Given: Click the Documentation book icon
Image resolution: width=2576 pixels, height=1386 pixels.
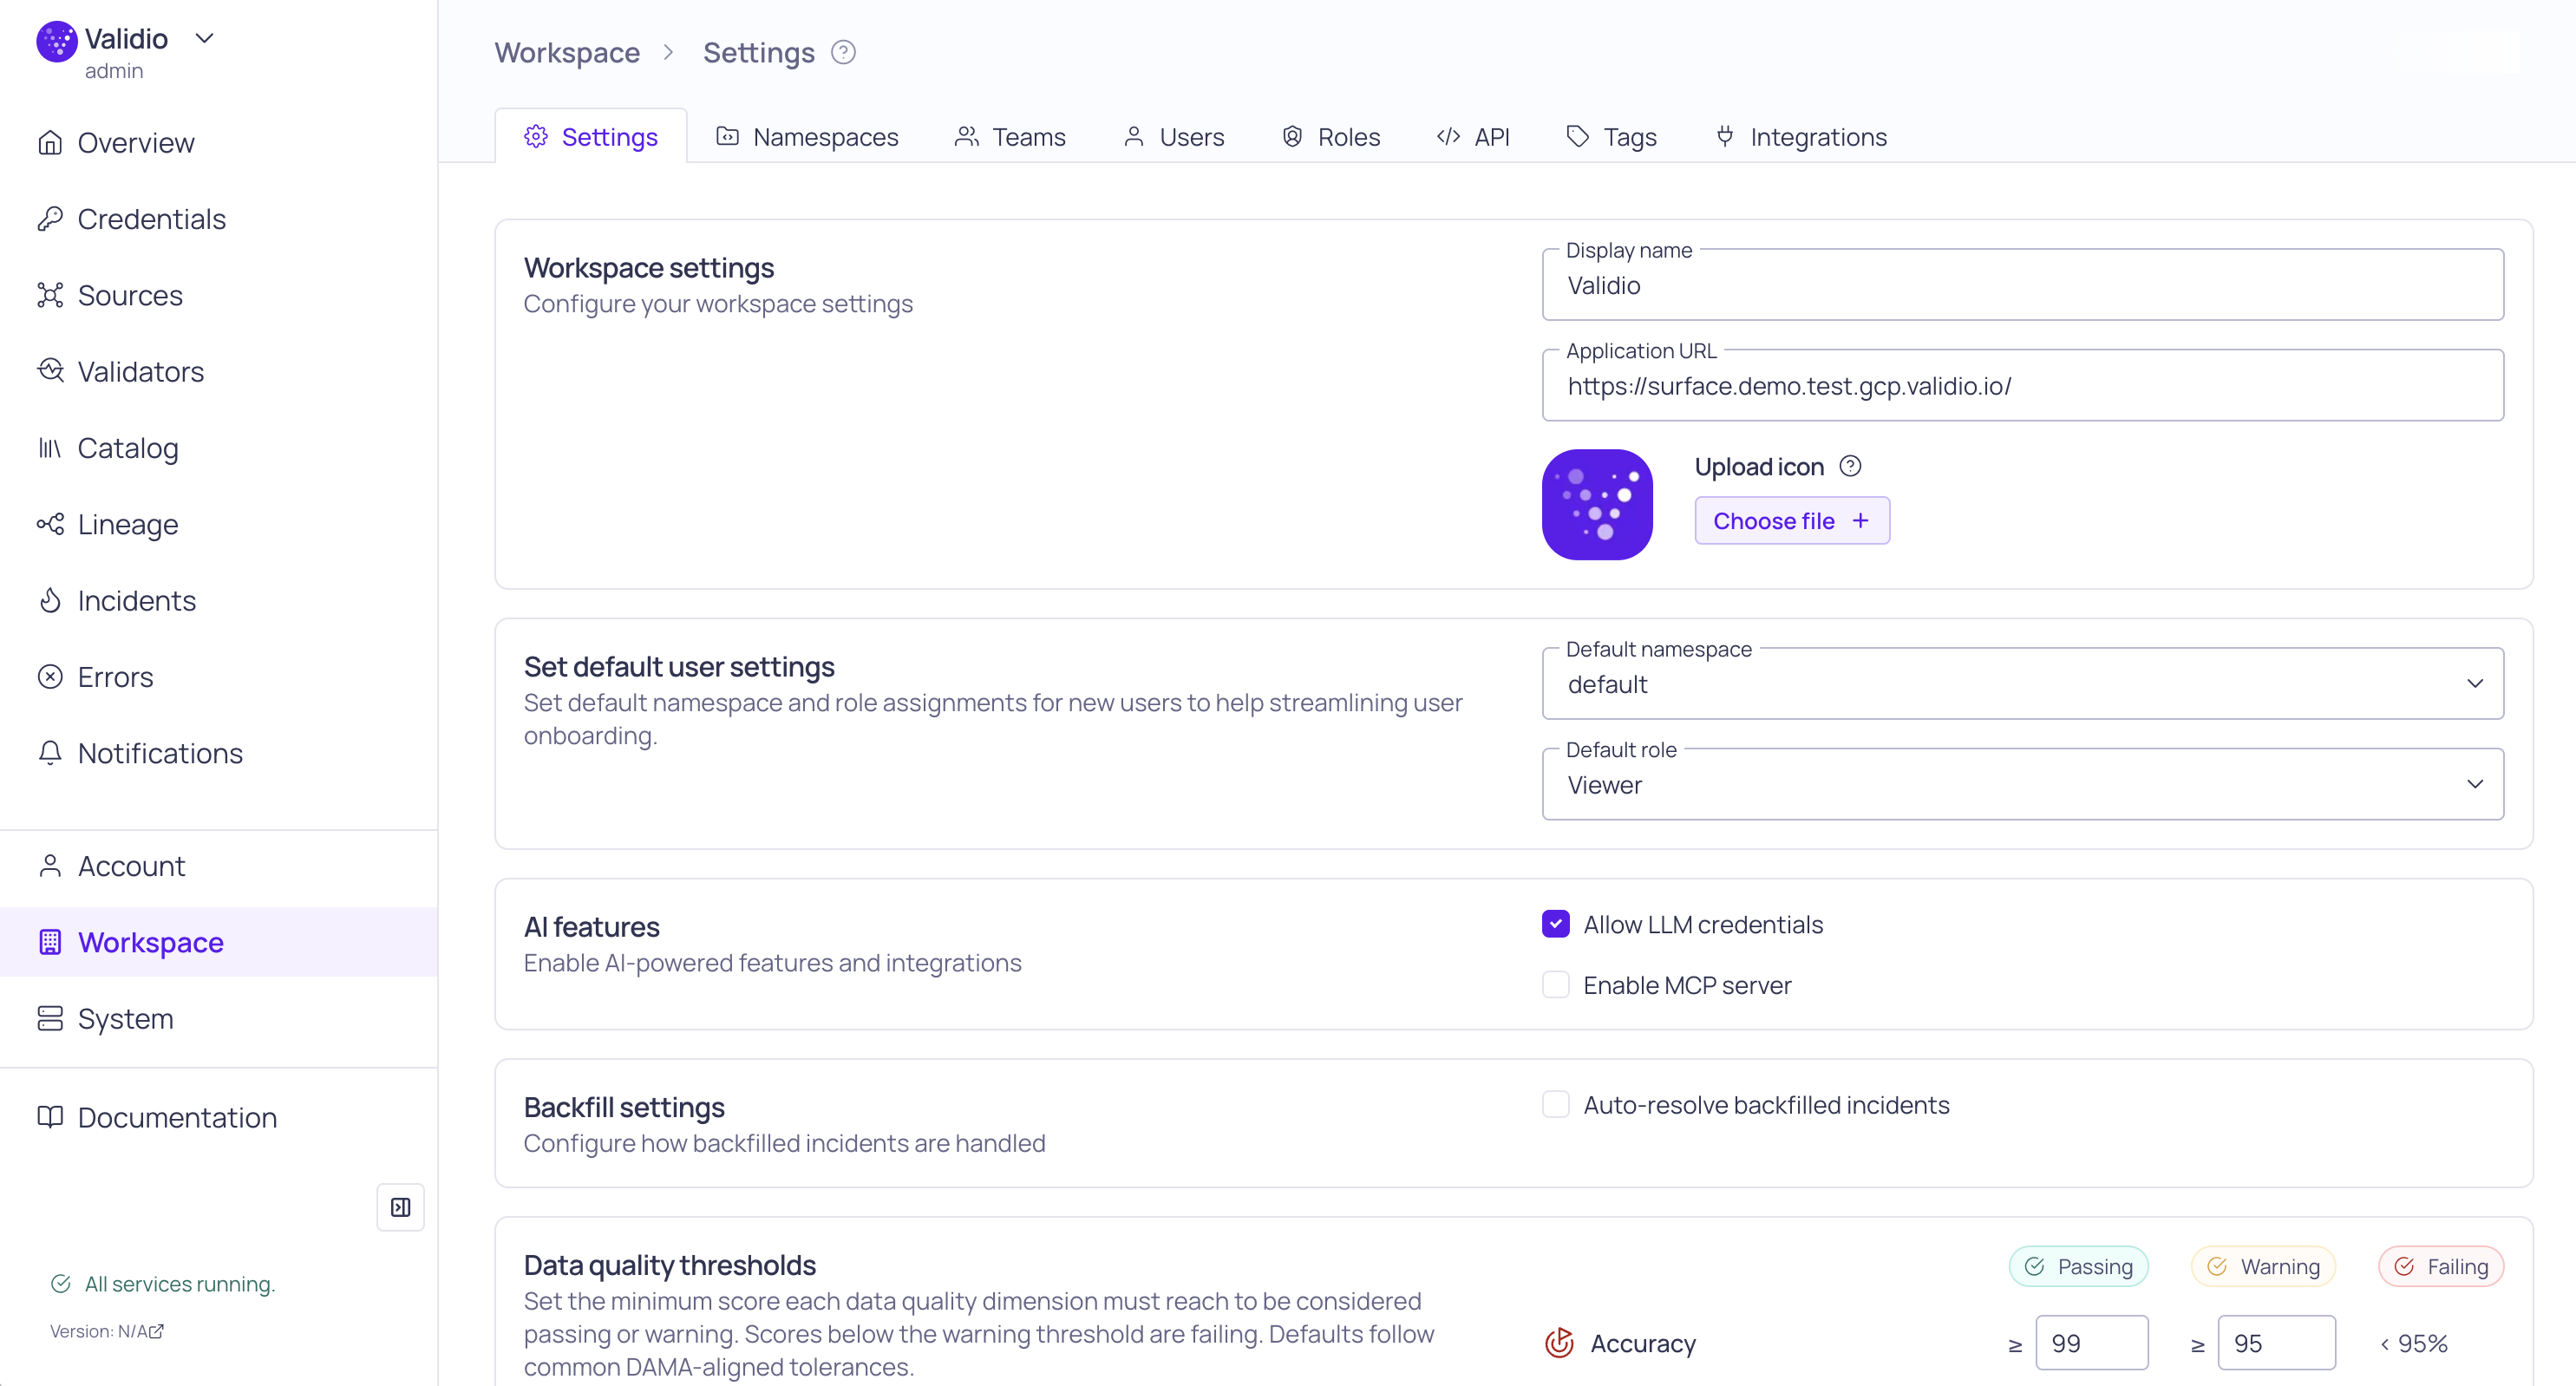Looking at the screenshot, I should point(50,1117).
